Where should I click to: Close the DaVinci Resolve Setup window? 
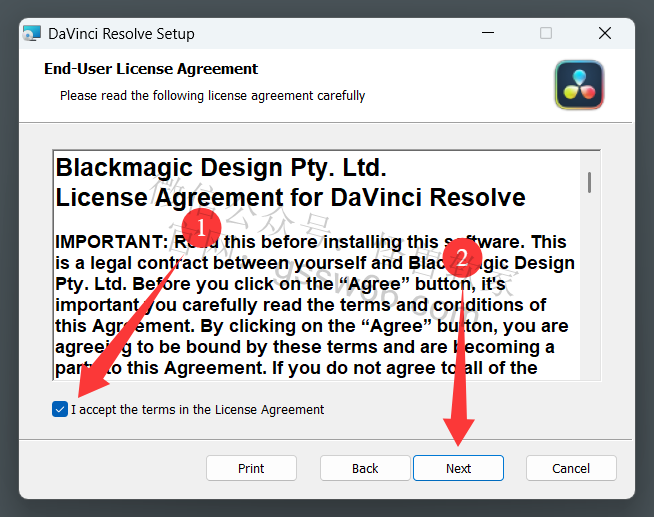[x=605, y=33]
